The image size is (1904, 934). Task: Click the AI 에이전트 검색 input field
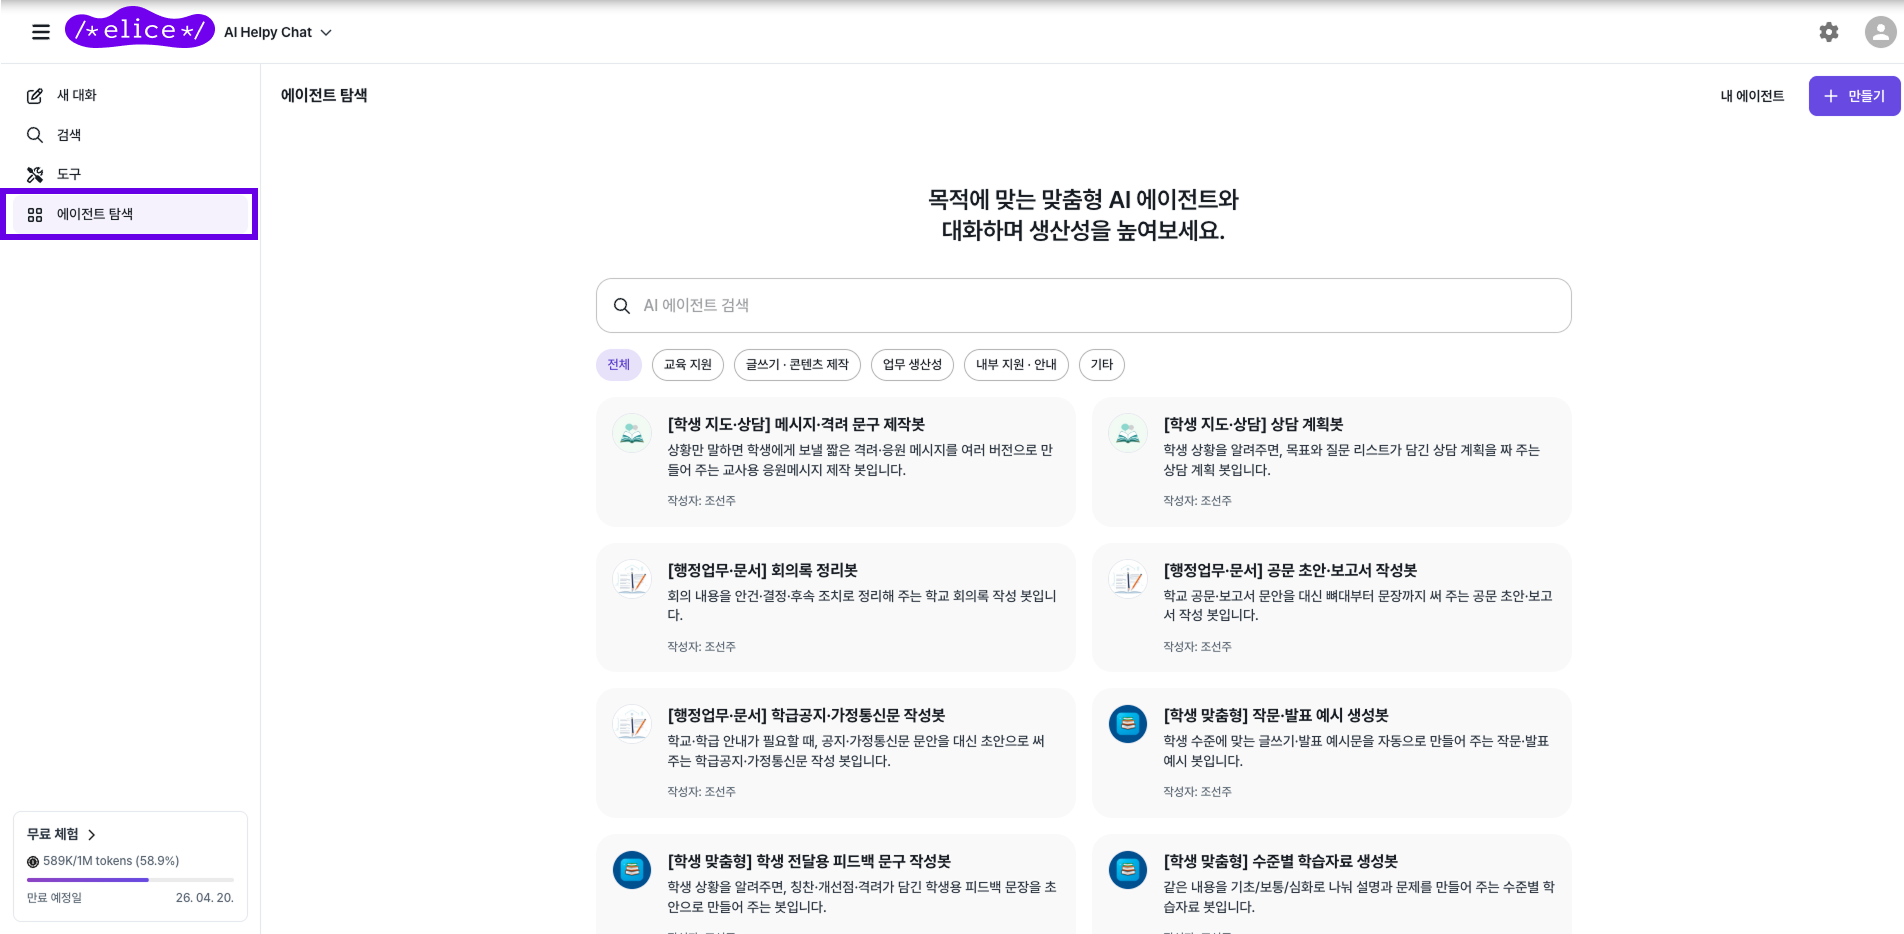click(x=1082, y=305)
